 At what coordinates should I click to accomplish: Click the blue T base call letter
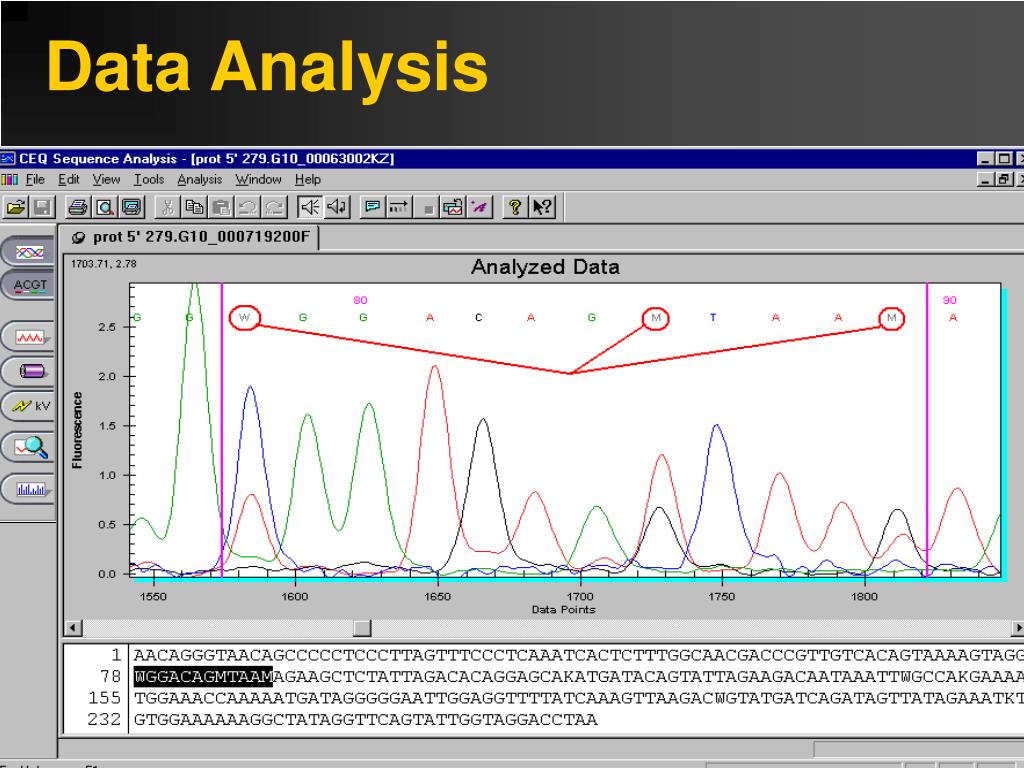point(712,317)
